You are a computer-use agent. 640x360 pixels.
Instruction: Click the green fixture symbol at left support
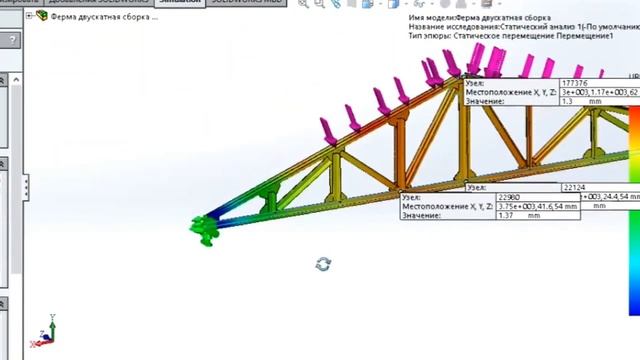(205, 231)
